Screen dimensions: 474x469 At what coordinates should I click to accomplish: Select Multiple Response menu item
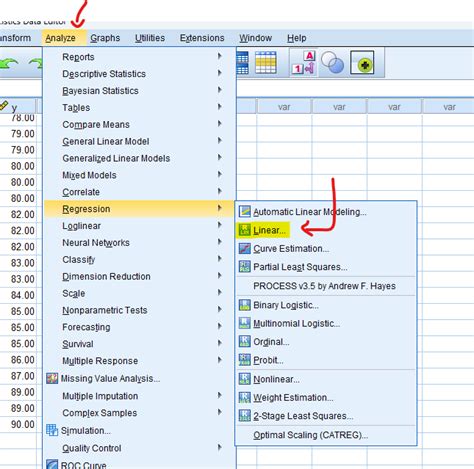point(139,361)
